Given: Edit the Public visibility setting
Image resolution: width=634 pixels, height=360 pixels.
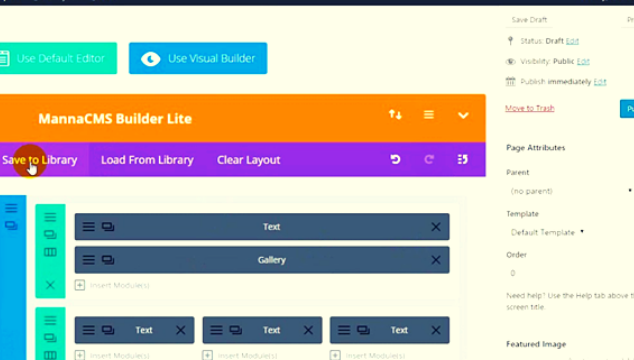Looking at the screenshot, I should point(583,61).
